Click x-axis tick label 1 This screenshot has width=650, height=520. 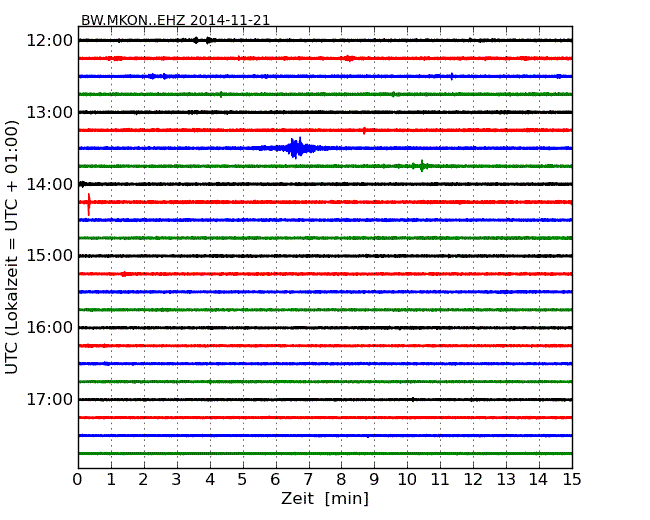pyautogui.click(x=111, y=479)
